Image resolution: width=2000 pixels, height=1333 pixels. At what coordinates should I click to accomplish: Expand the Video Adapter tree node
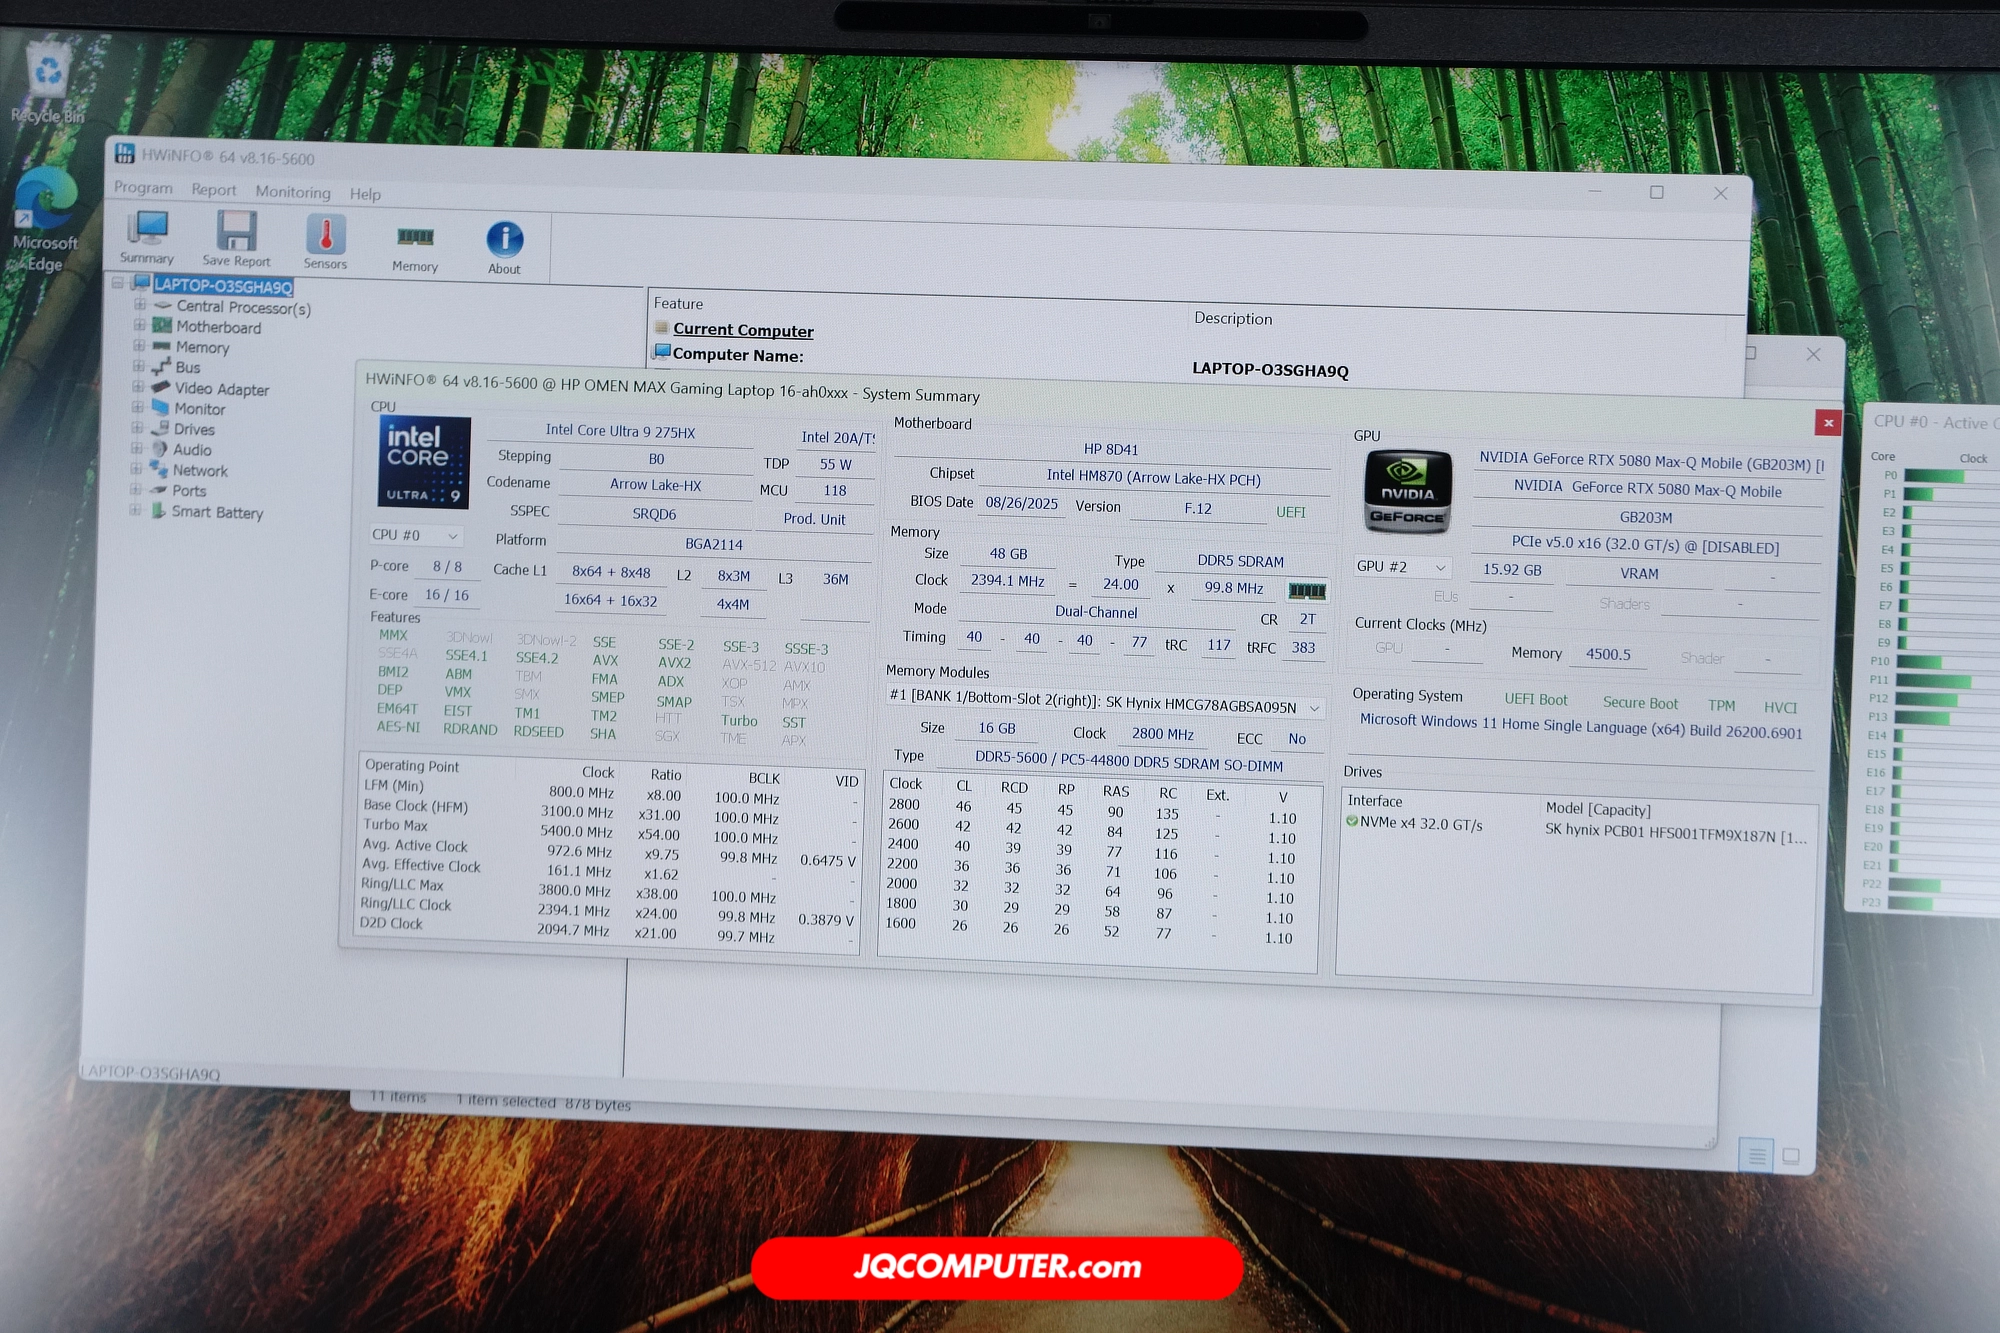(x=138, y=387)
